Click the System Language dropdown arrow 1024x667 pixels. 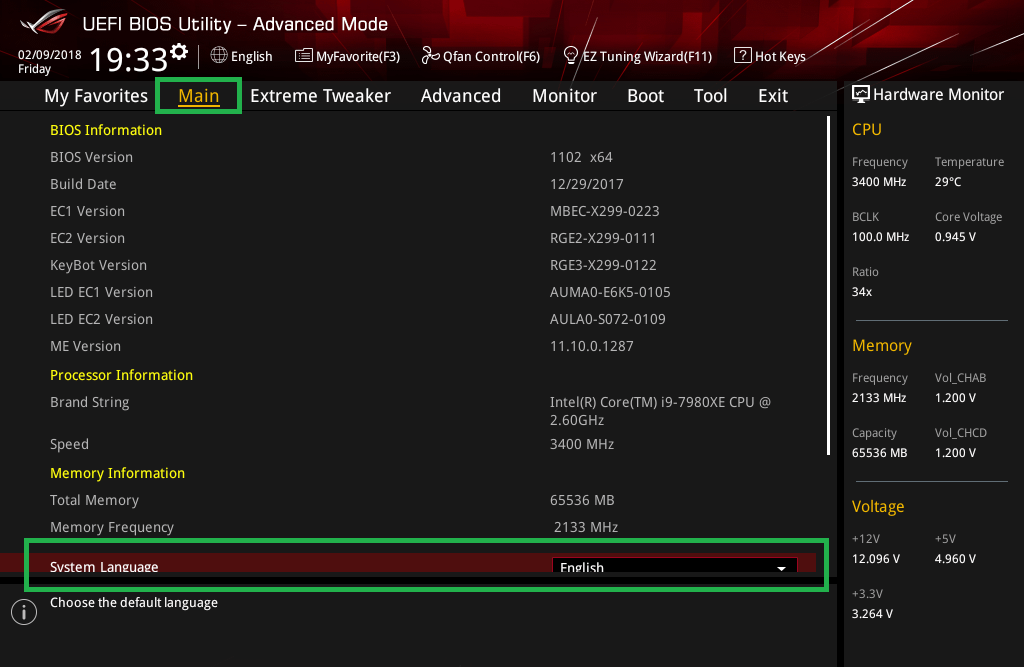pyautogui.click(x=781, y=568)
